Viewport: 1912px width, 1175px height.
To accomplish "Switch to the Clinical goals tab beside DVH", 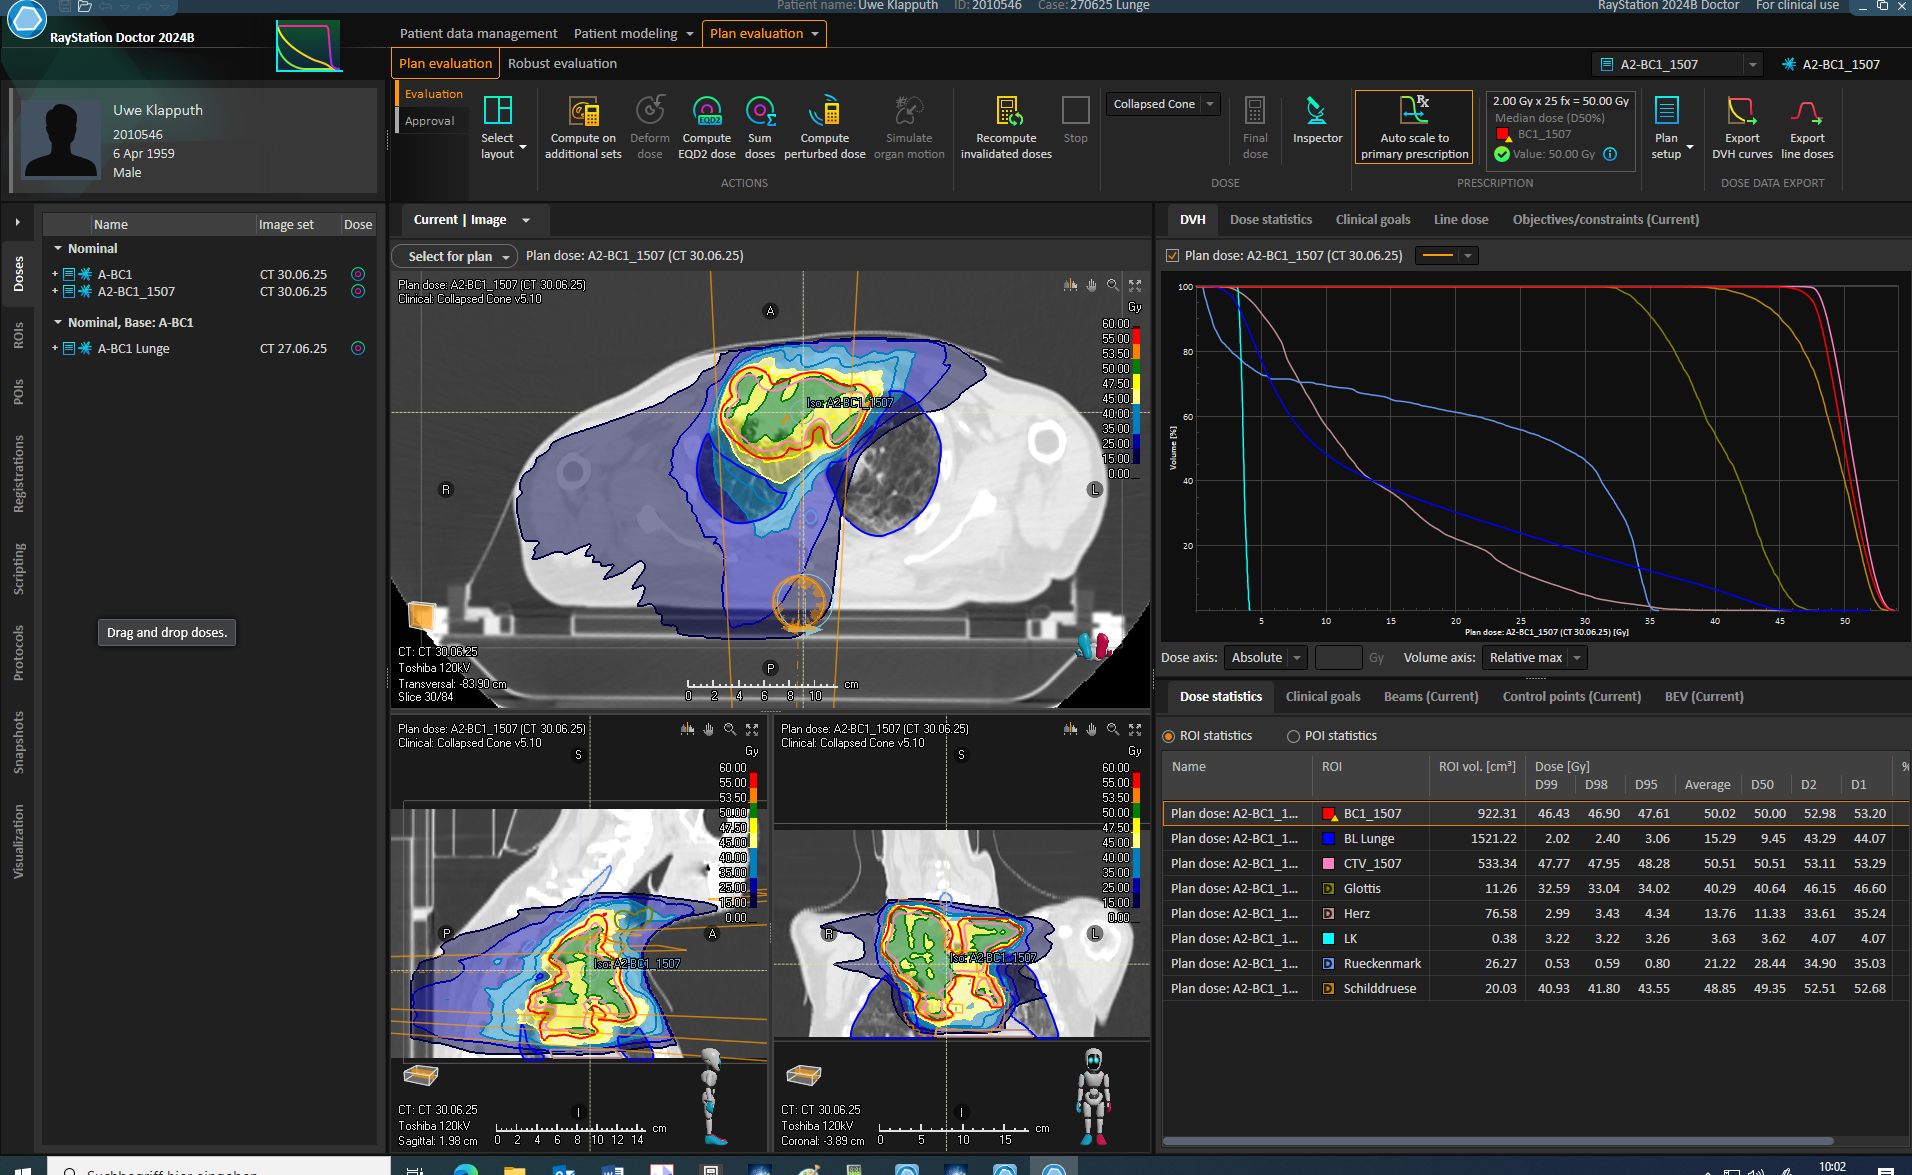I will click(x=1372, y=220).
